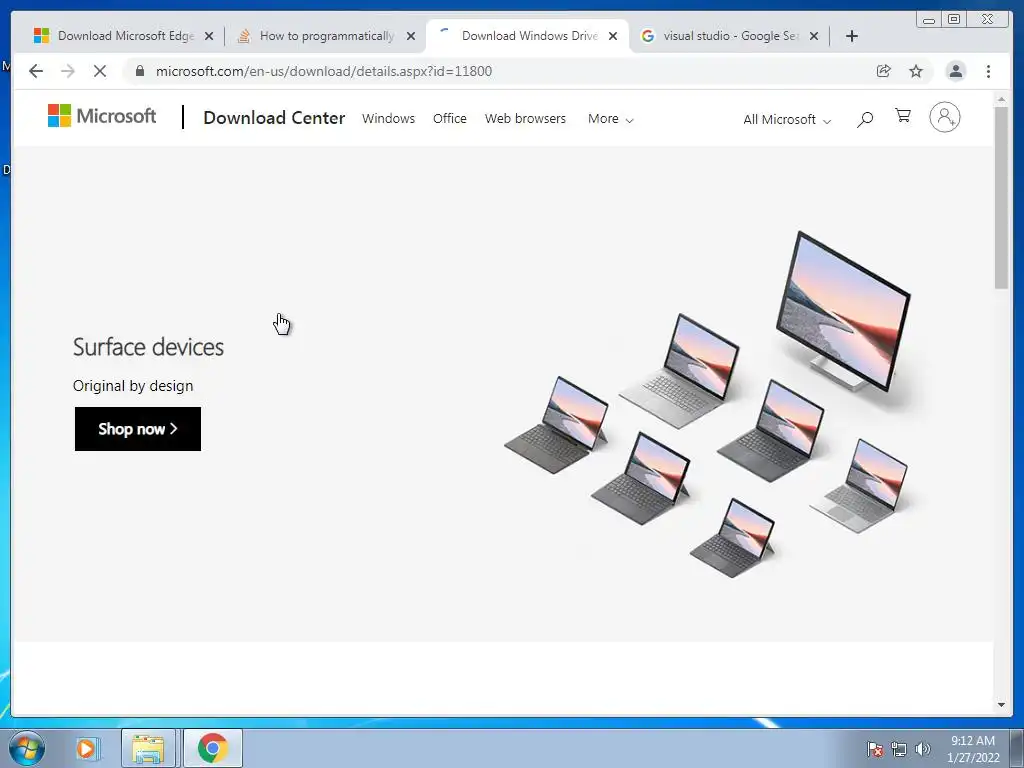1024x768 pixels.
Task: Click the page scrollbar down arrow
Action: click(x=1001, y=705)
